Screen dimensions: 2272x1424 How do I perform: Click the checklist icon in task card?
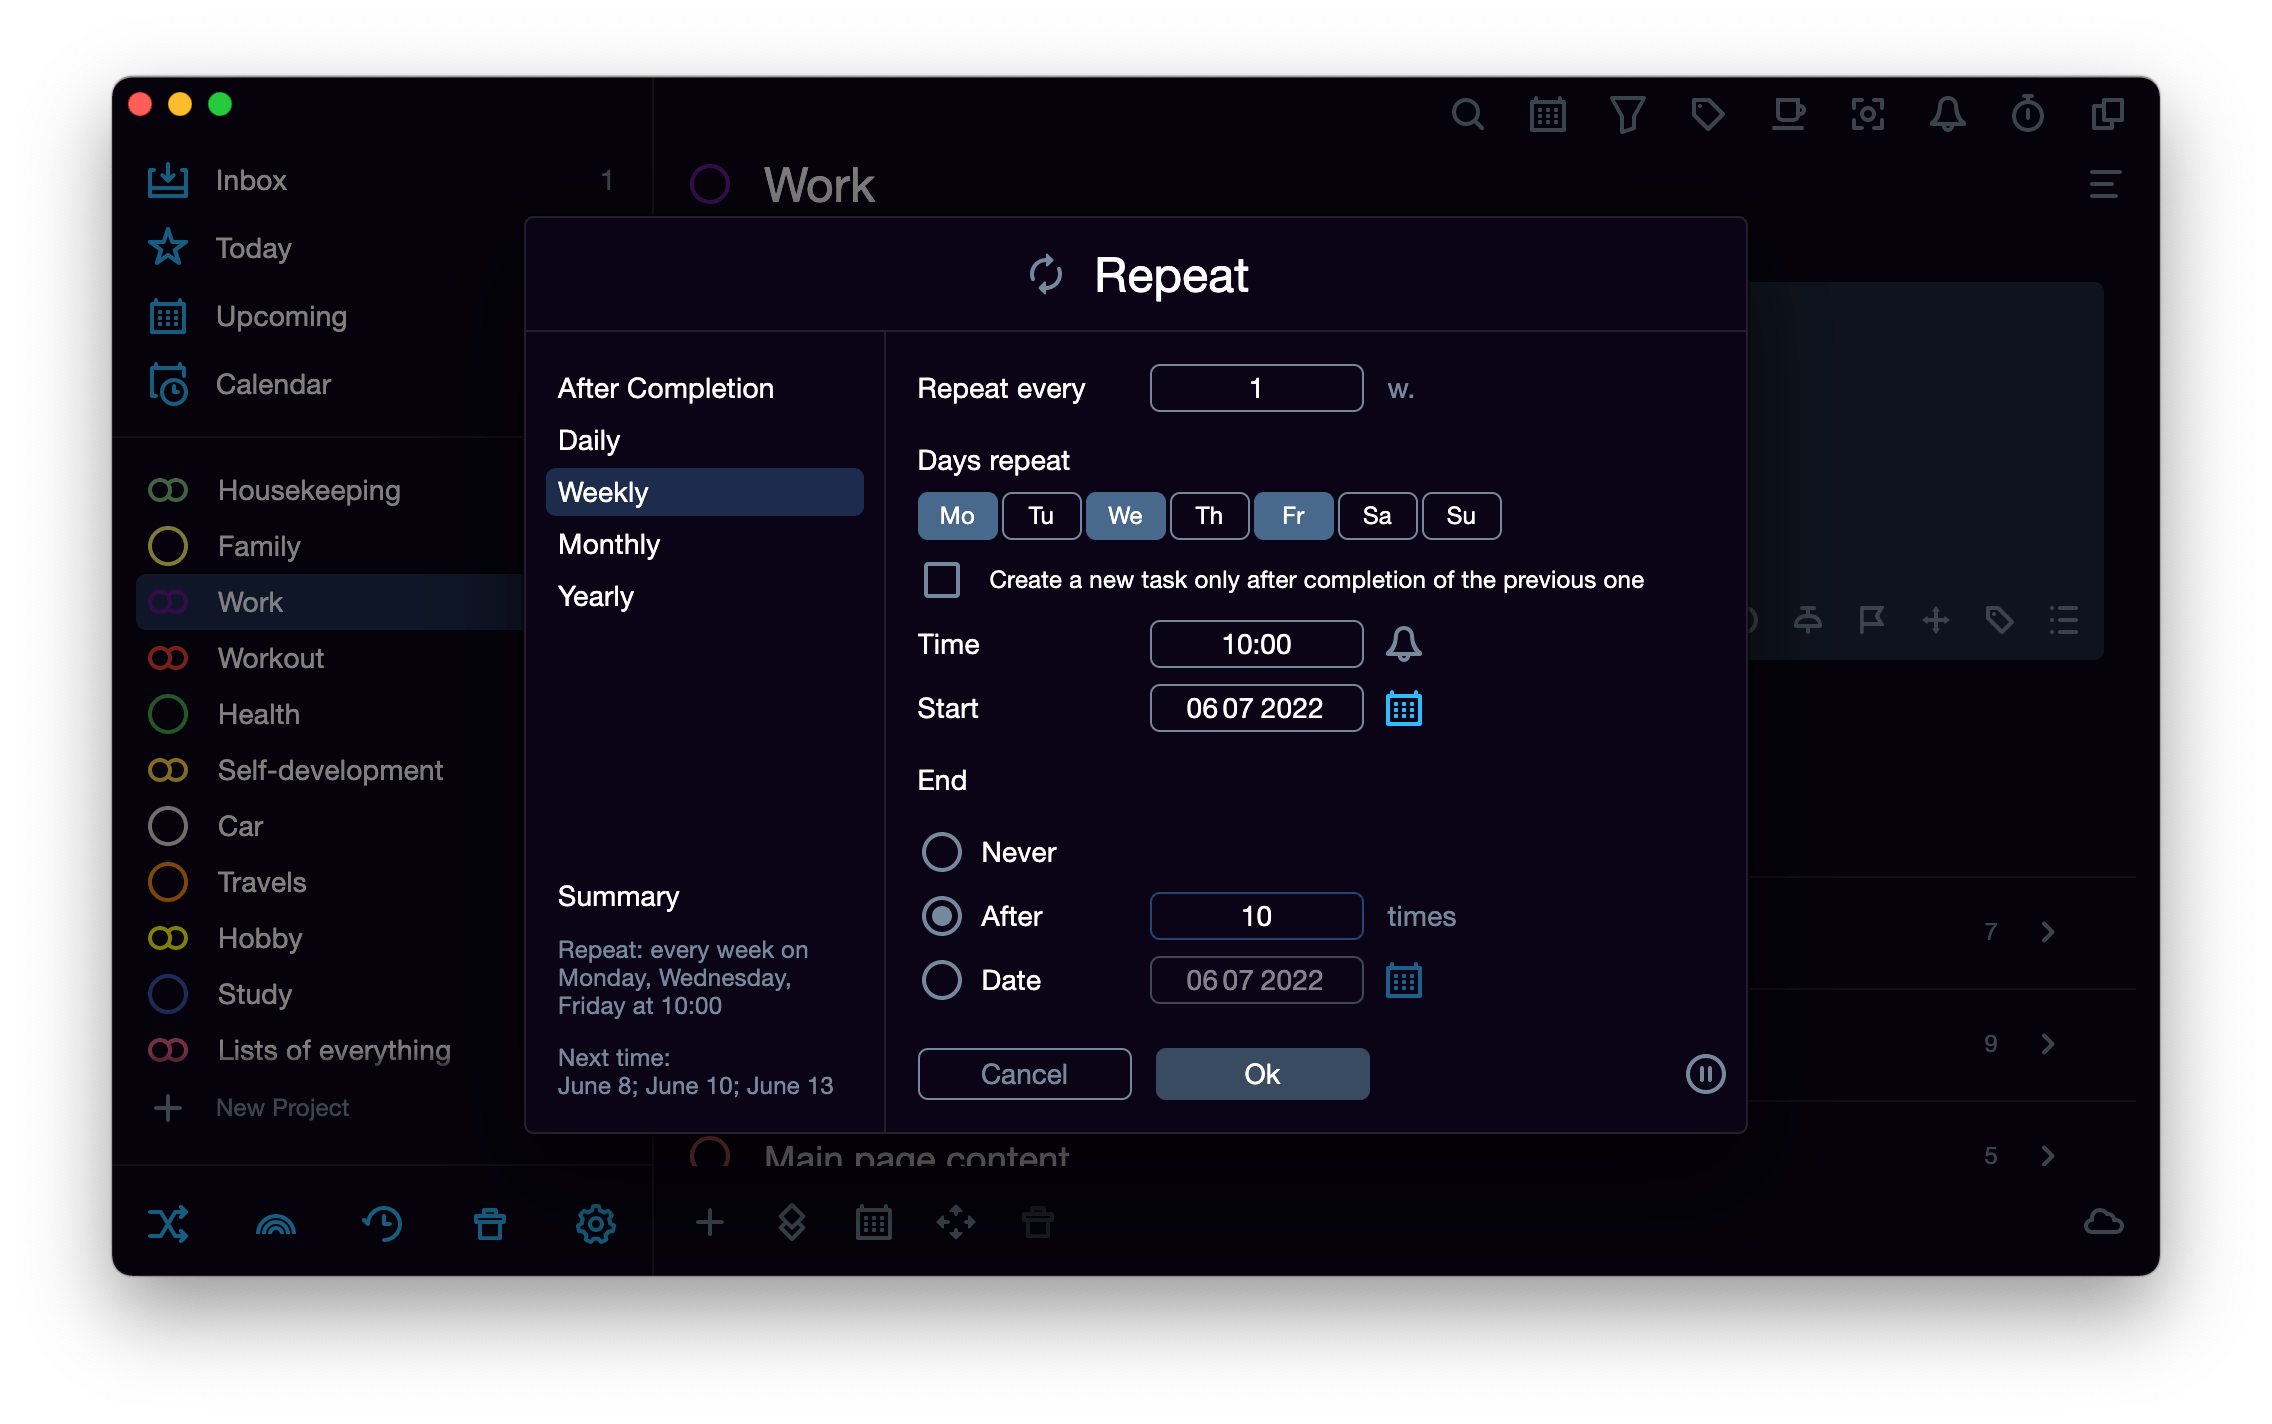coord(2063,620)
